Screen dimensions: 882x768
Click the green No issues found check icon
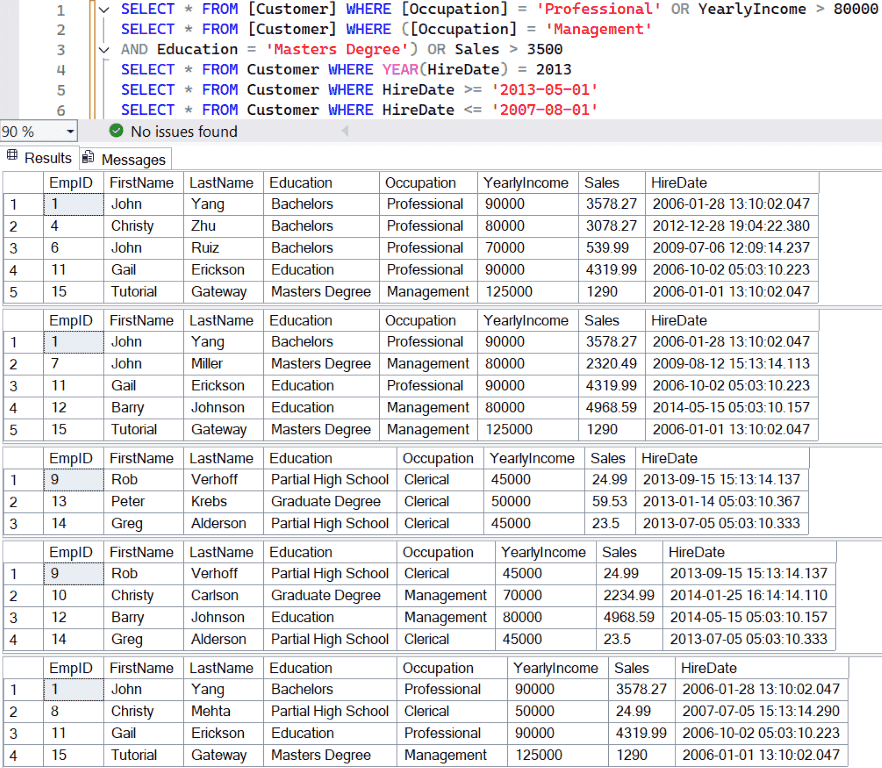tap(118, 131)
